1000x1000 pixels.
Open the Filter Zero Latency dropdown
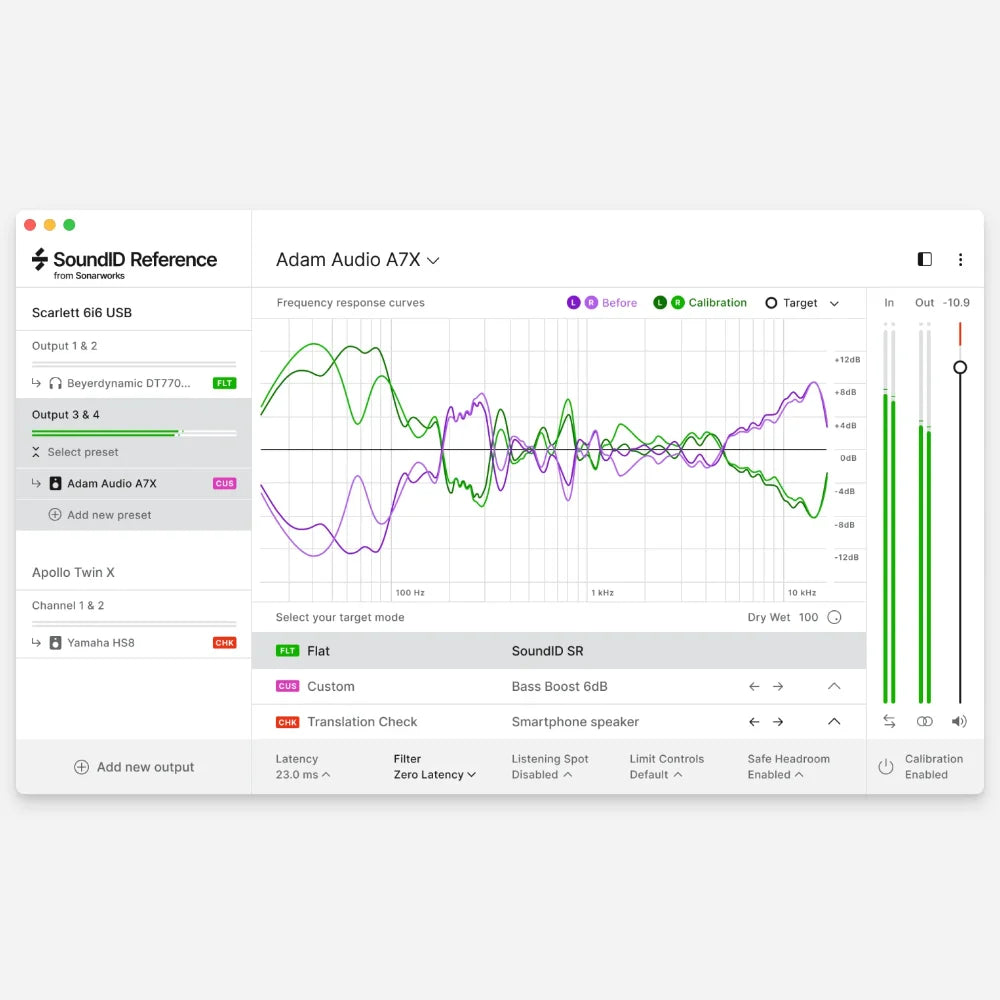[434, 774]
